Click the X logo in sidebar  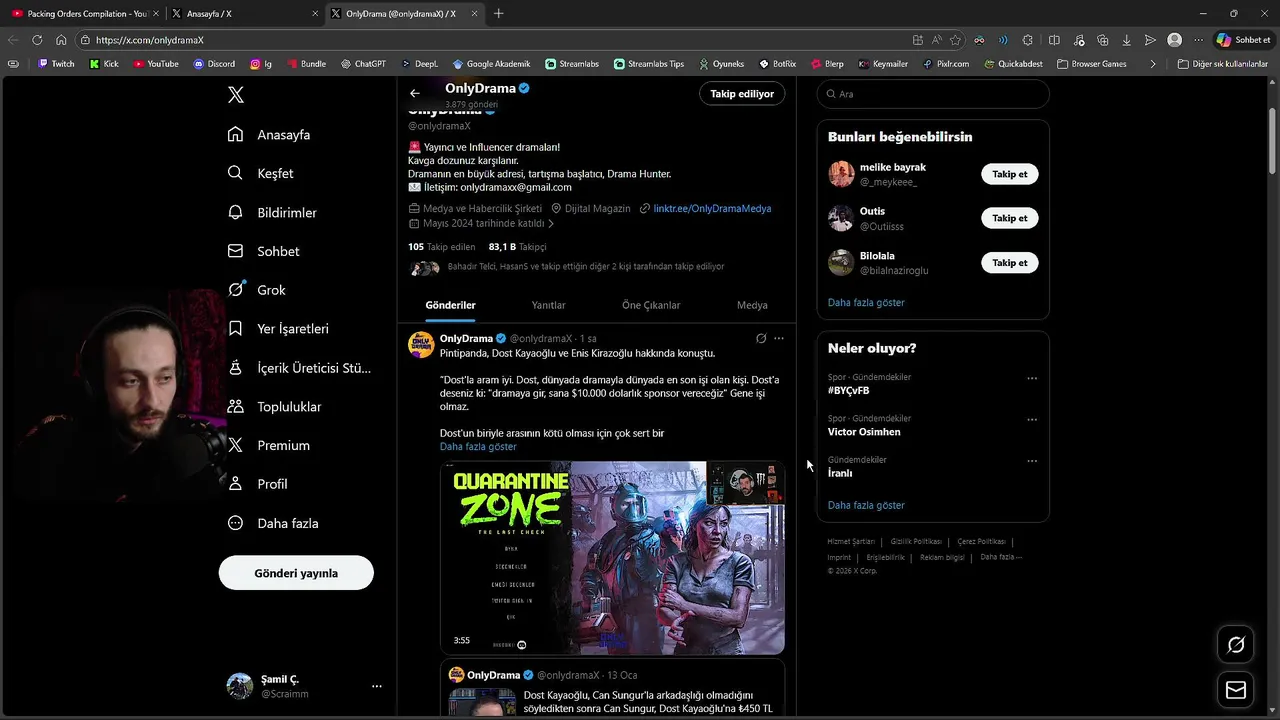point(236,95)
